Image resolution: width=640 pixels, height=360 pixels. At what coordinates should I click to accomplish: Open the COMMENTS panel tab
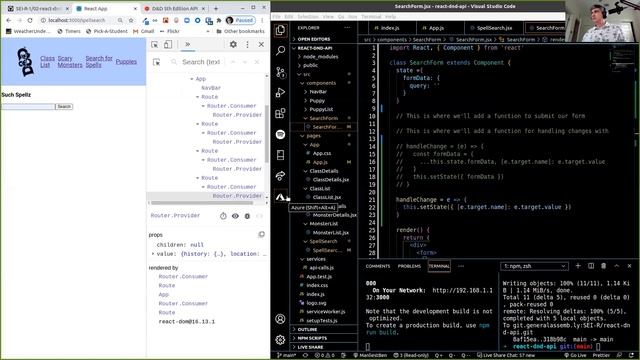point(378,266)
